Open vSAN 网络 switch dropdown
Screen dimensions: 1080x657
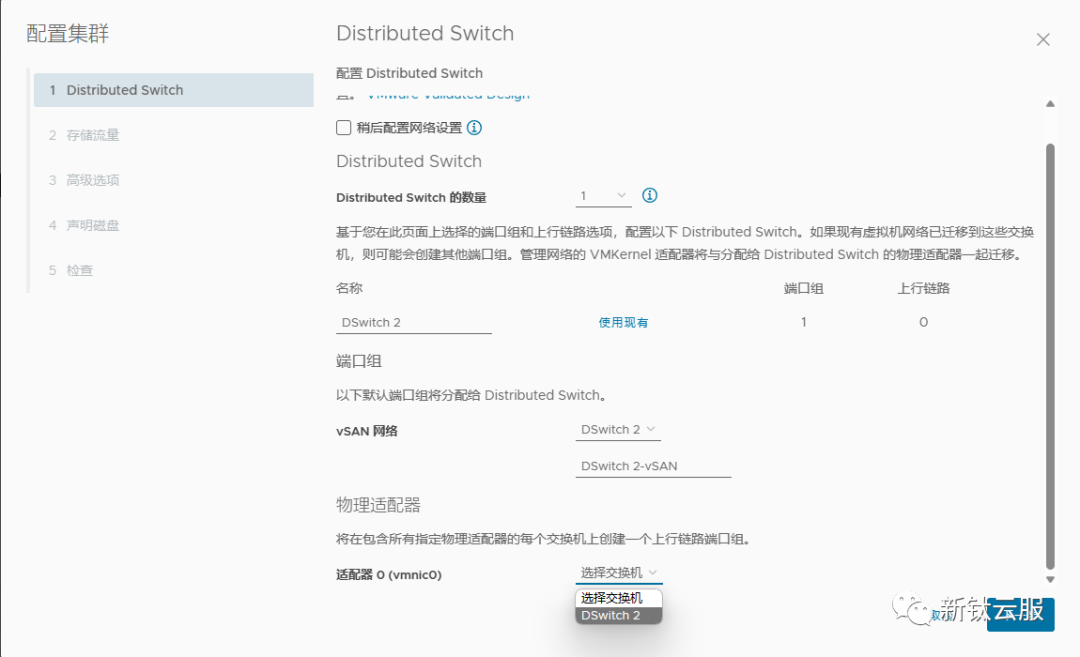(618, 430)
